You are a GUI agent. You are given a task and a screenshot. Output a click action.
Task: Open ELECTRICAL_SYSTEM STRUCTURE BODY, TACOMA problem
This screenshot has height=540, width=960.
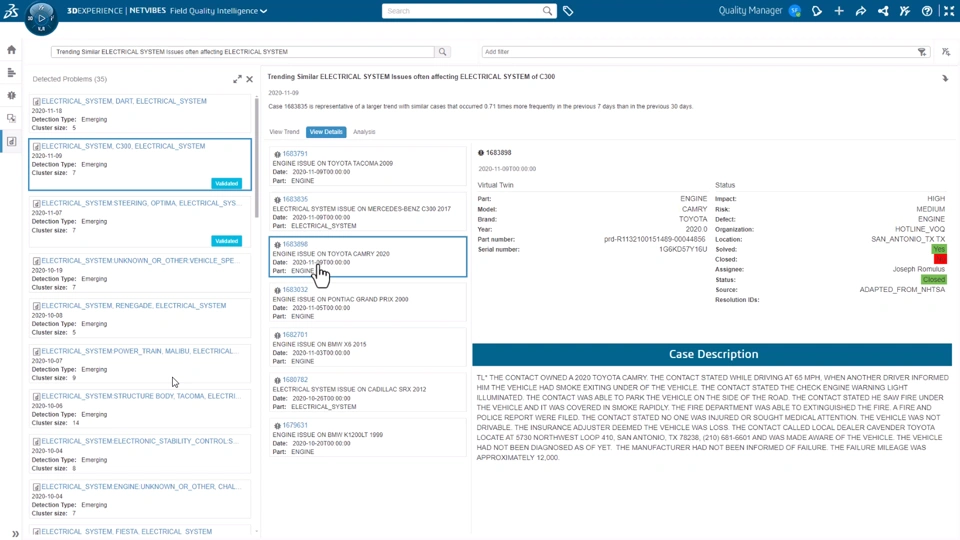140,396
